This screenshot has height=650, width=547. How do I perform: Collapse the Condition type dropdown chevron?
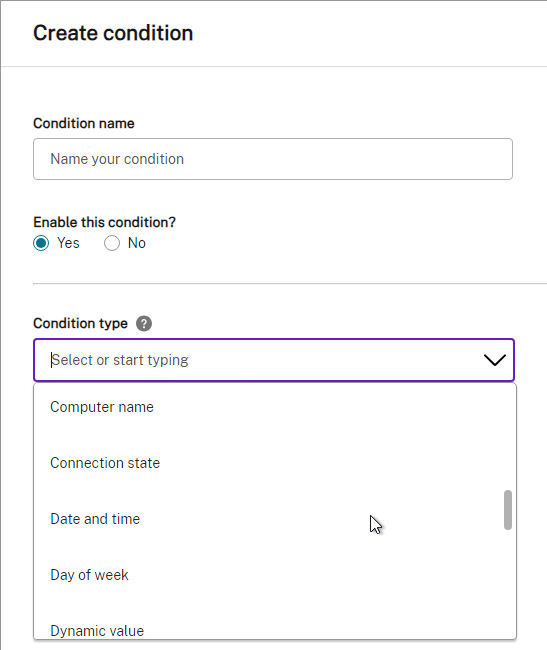[x=495, y=360]
